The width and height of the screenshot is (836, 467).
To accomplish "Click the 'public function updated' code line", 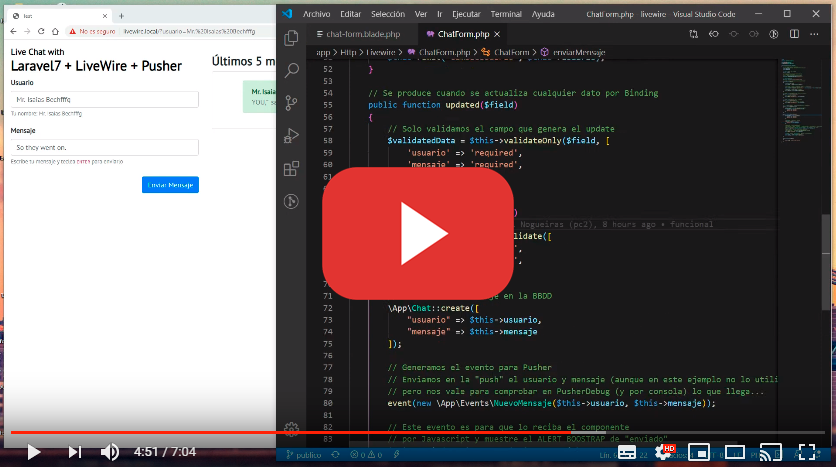I will 443,105.
